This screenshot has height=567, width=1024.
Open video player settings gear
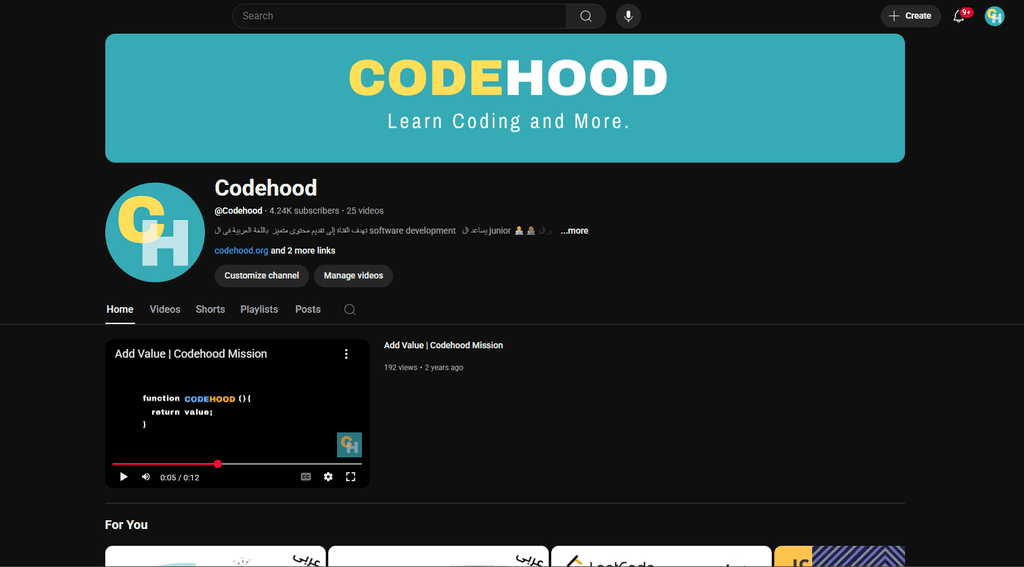click(328, 477)
